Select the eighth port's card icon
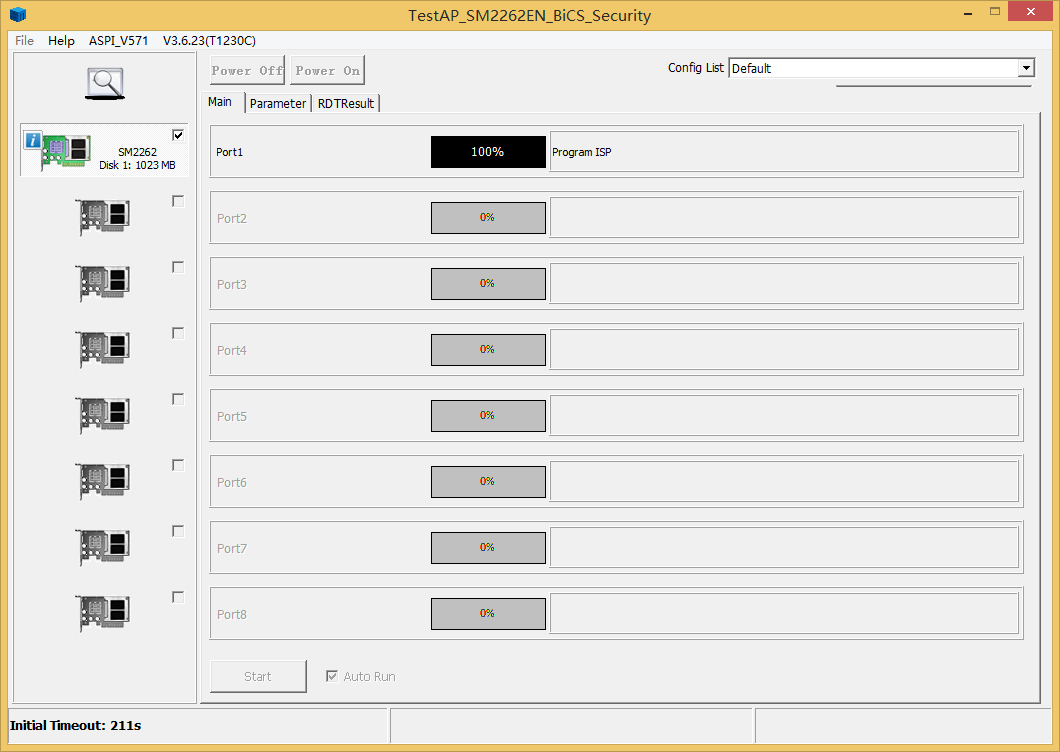Screen dimensions: 1060x752 pos(104,613)
